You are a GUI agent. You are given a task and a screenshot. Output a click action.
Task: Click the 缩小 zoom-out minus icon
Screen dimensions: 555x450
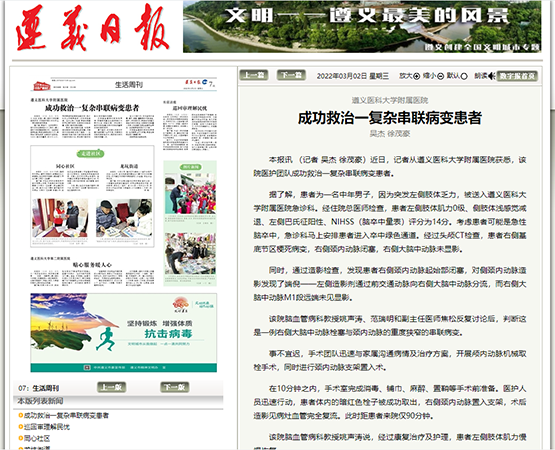click(x=441, y=76)
